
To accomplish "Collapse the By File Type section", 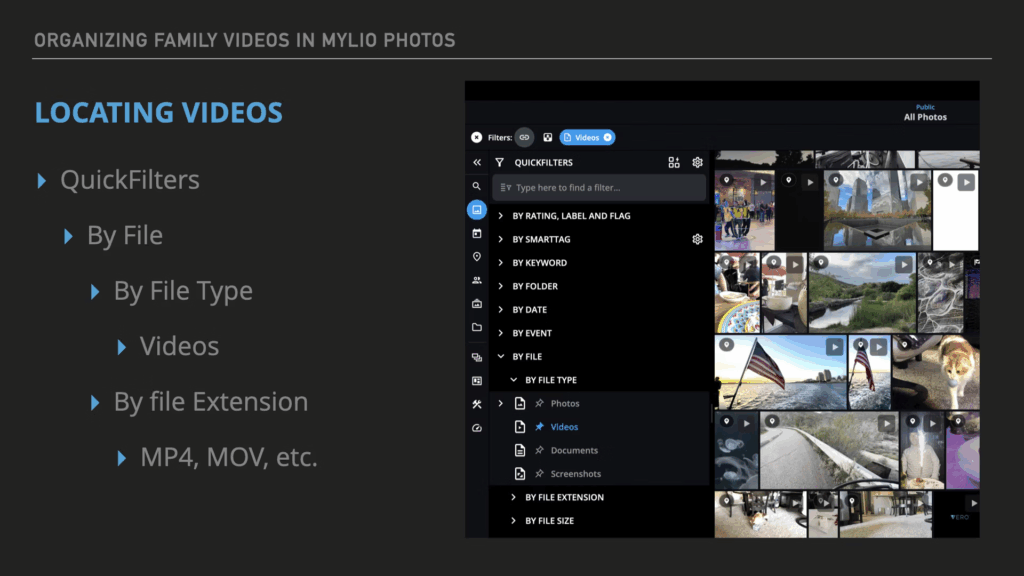I will [513, 380].
